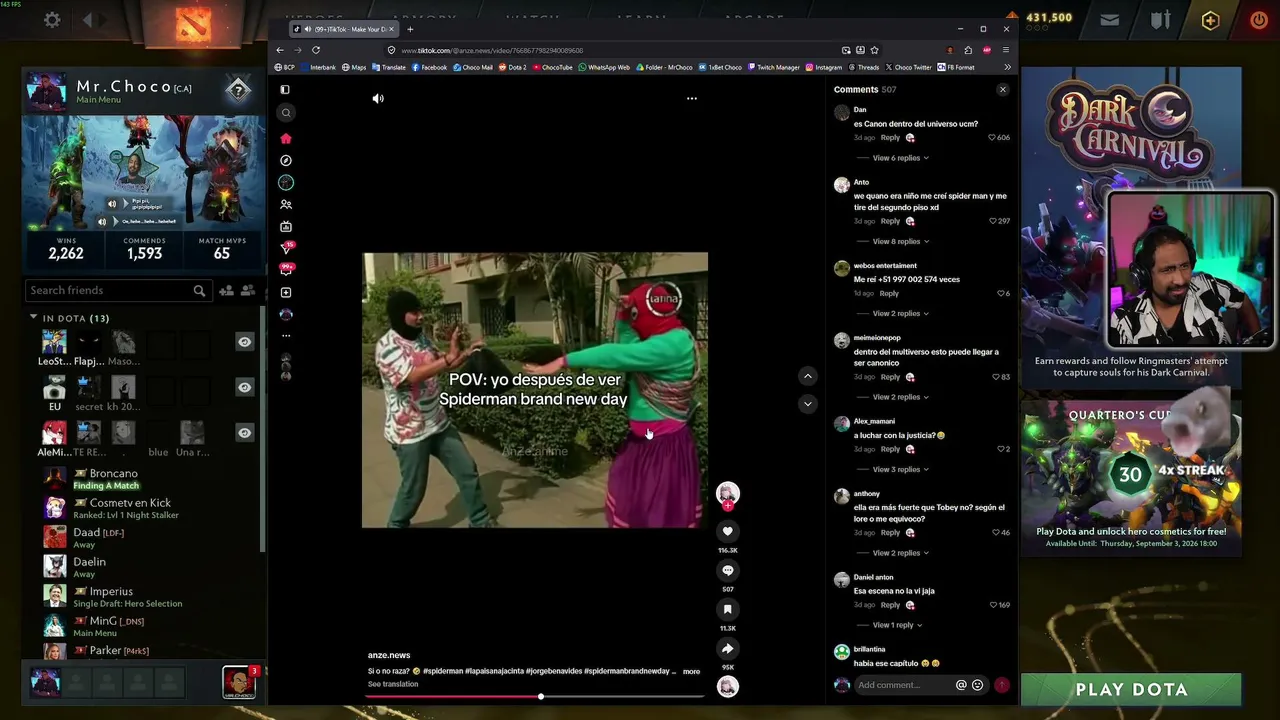1280x720 pixels.
Task: Like Anto's comment
Action: tap(992, 221)
